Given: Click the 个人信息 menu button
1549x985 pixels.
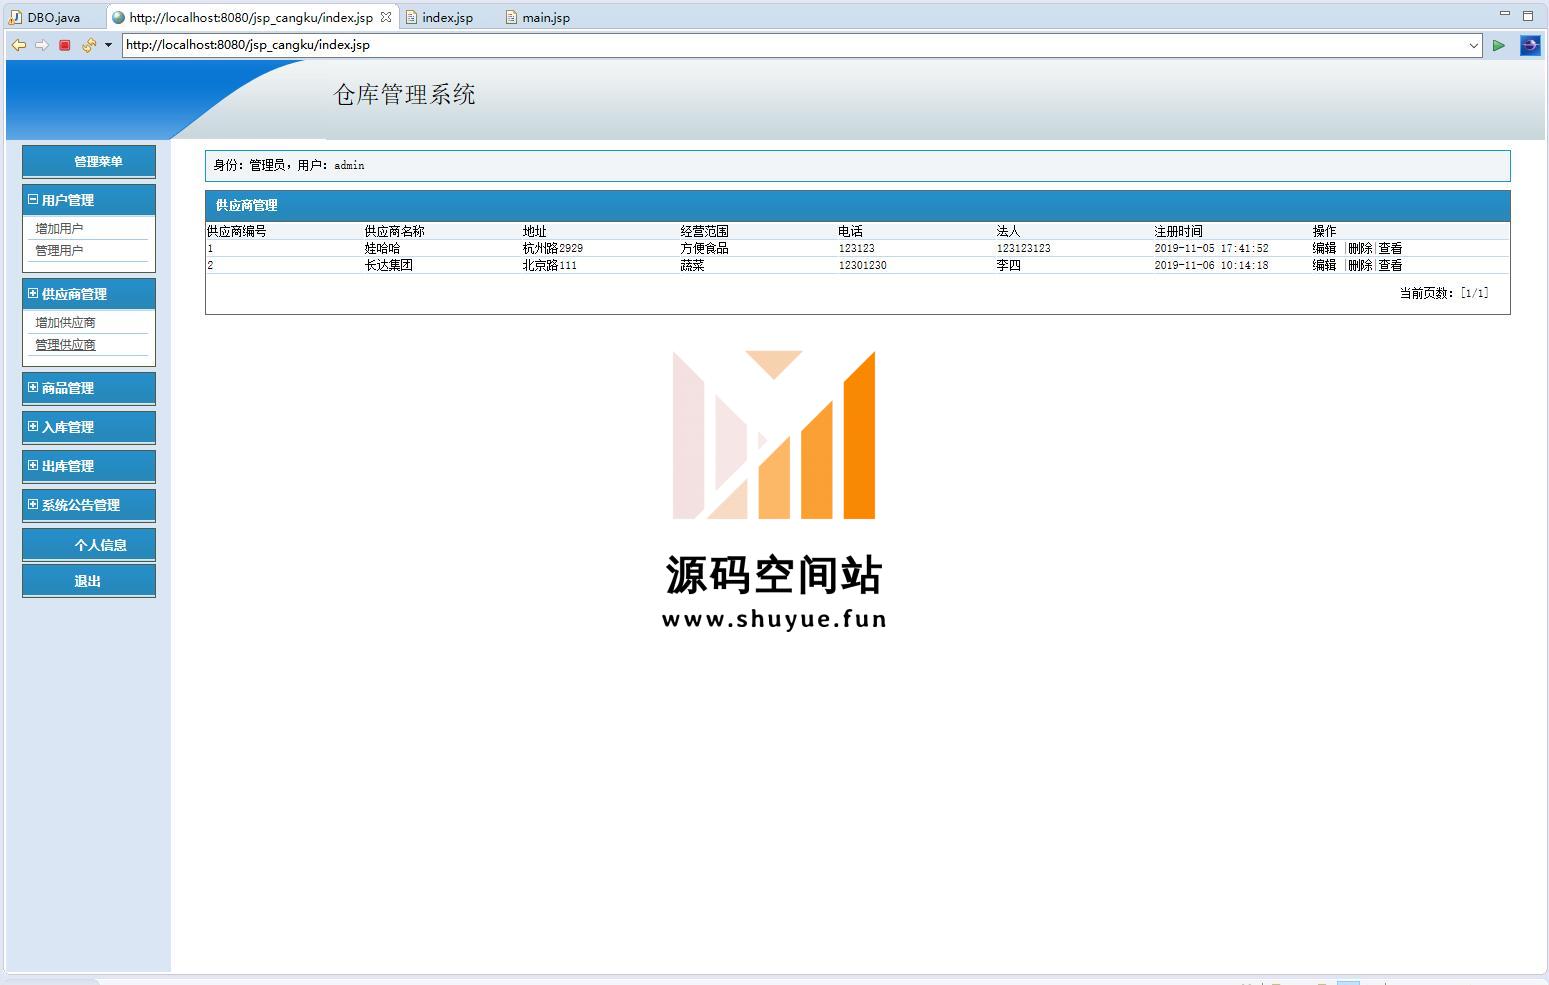Looking at the screenshot, I should 89,545.
